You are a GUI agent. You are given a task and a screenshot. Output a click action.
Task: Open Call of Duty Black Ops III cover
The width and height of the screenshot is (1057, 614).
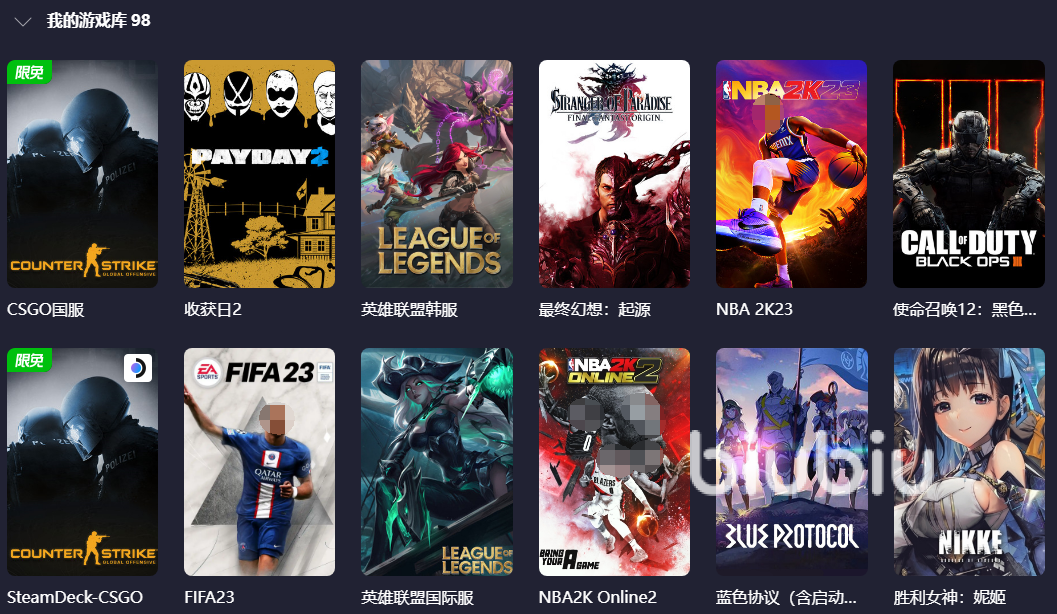969,174
